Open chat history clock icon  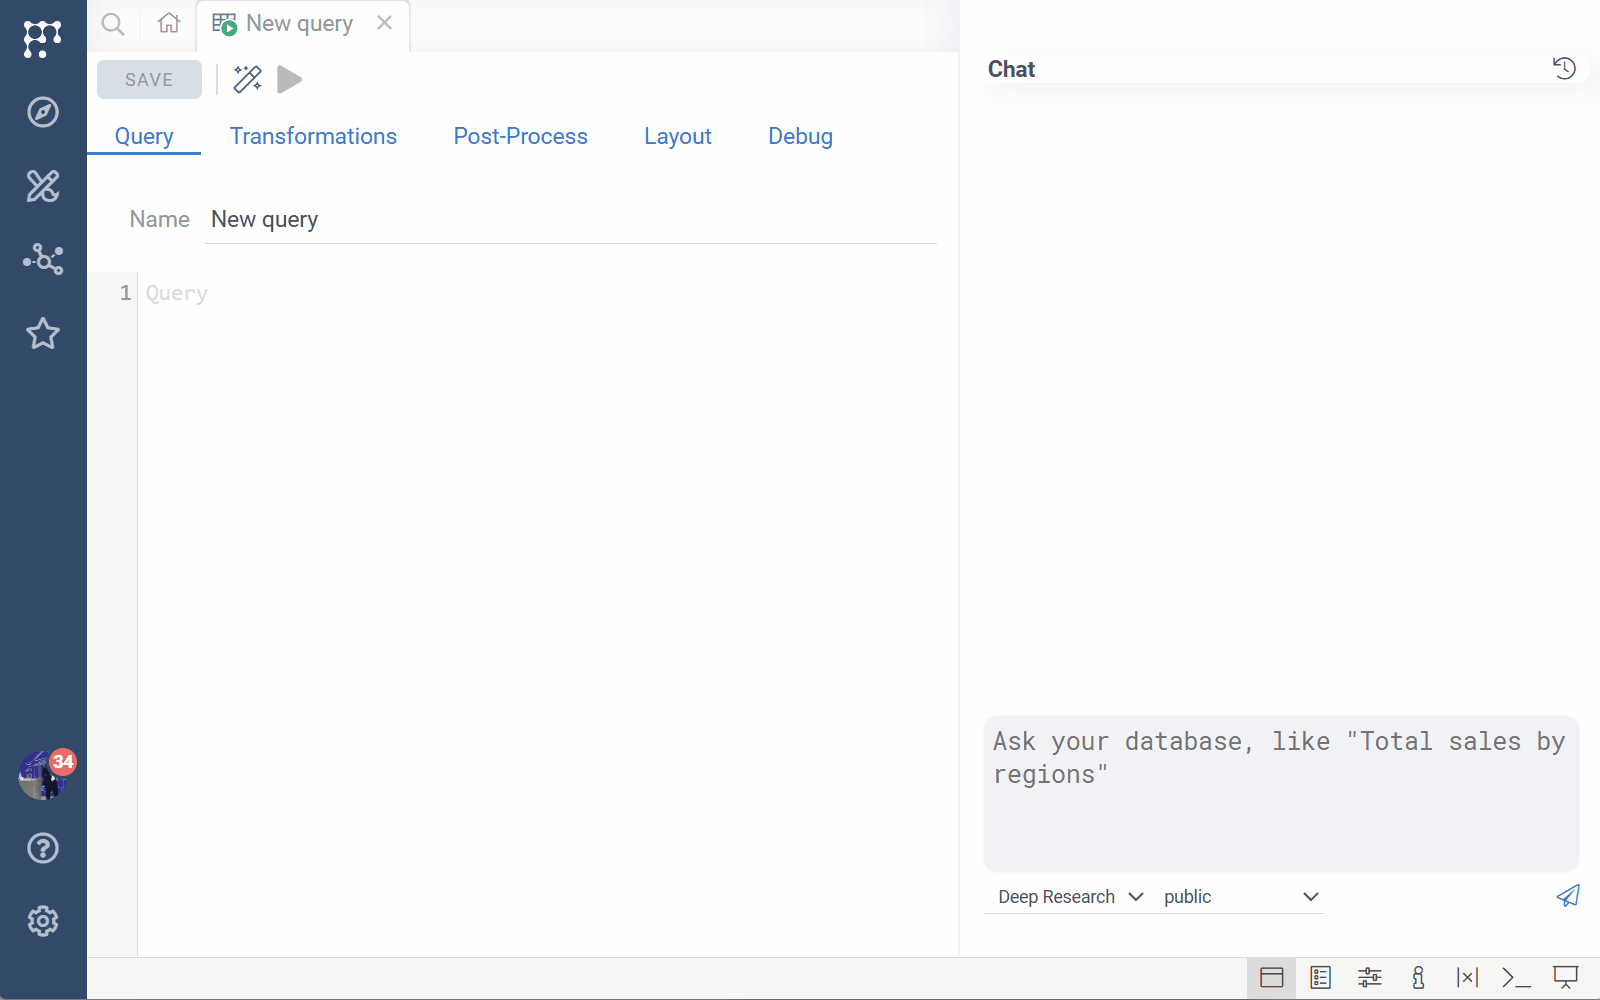[x=1564, y=68]
